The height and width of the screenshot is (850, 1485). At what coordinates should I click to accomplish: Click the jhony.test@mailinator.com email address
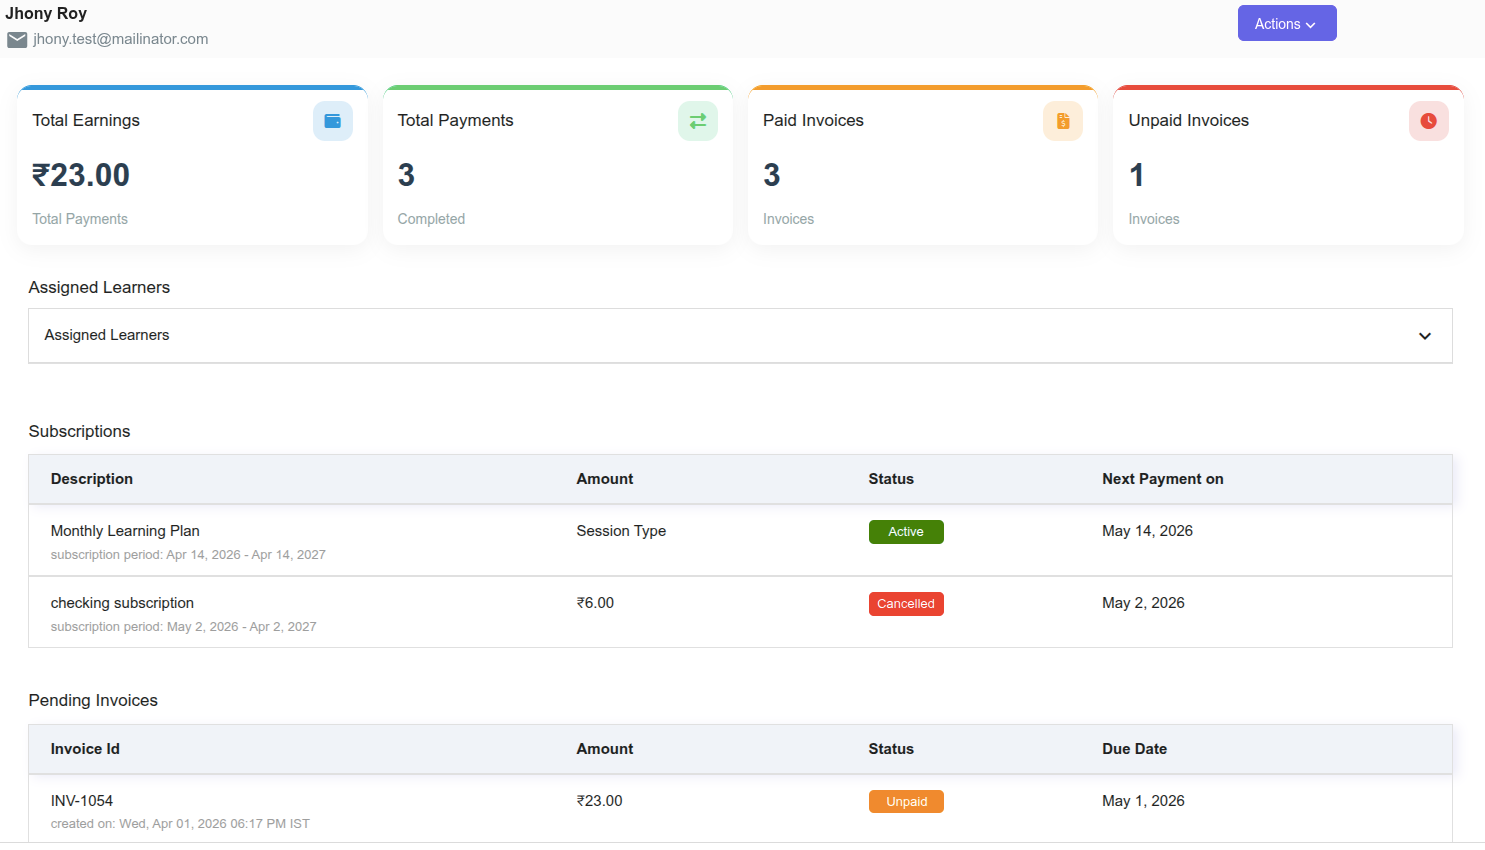coord(121,39)
